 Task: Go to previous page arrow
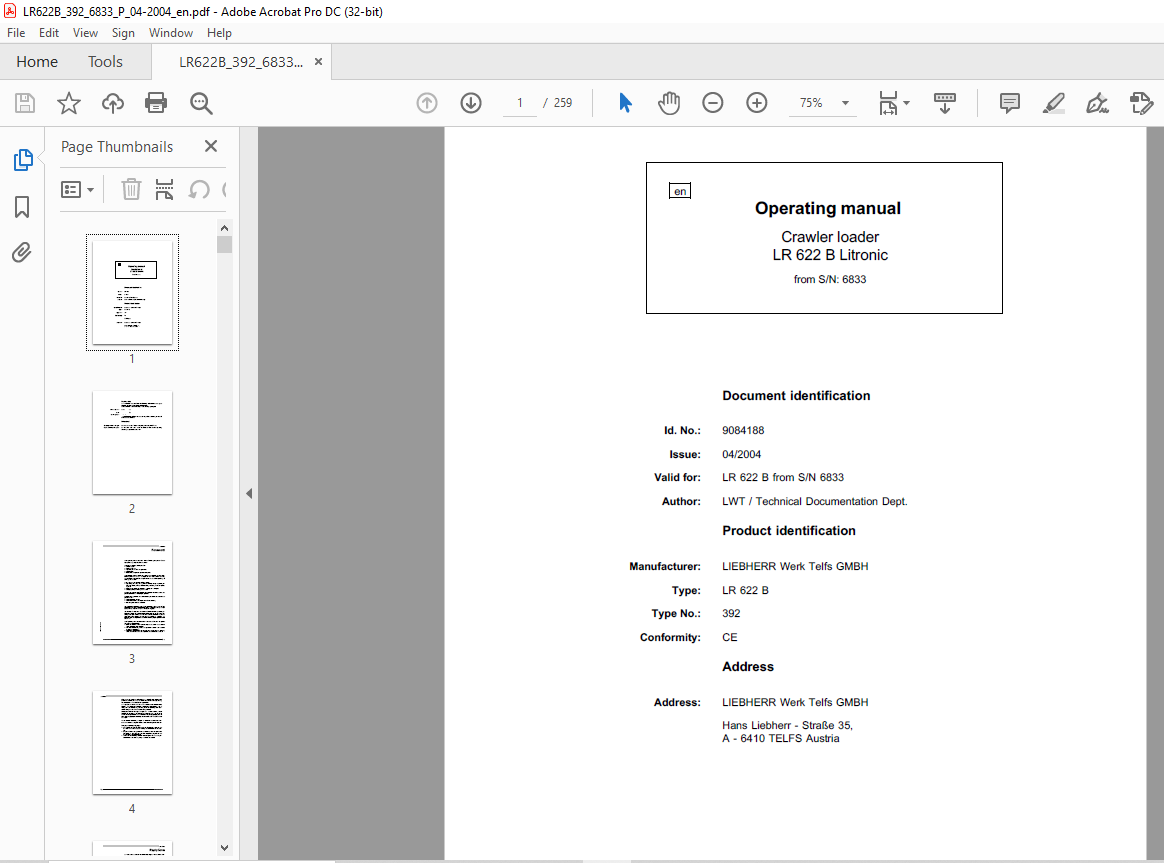pyautogui.click(x=427, y=103)
